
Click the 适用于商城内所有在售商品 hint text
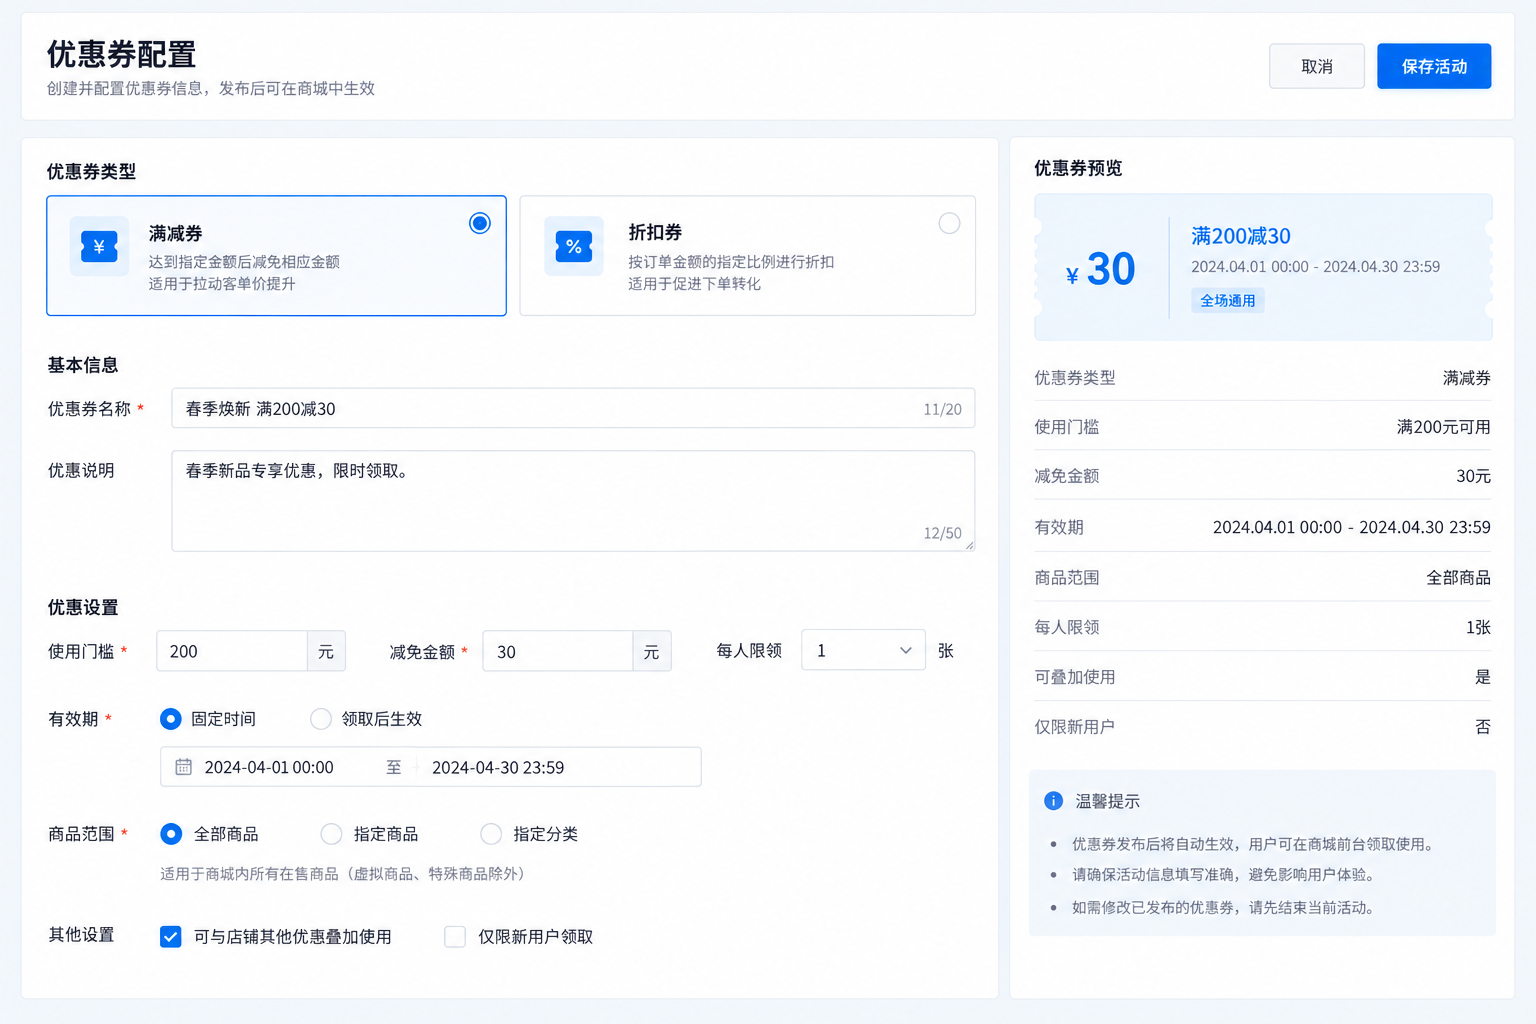tap(342, 874)
